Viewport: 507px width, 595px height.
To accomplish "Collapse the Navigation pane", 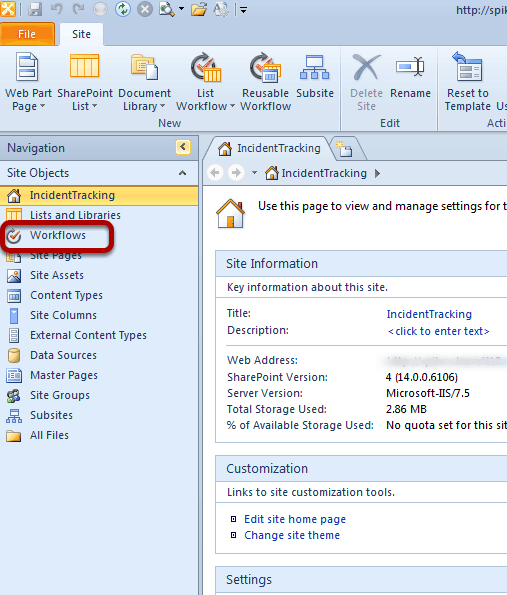I will tap(183, 147).
